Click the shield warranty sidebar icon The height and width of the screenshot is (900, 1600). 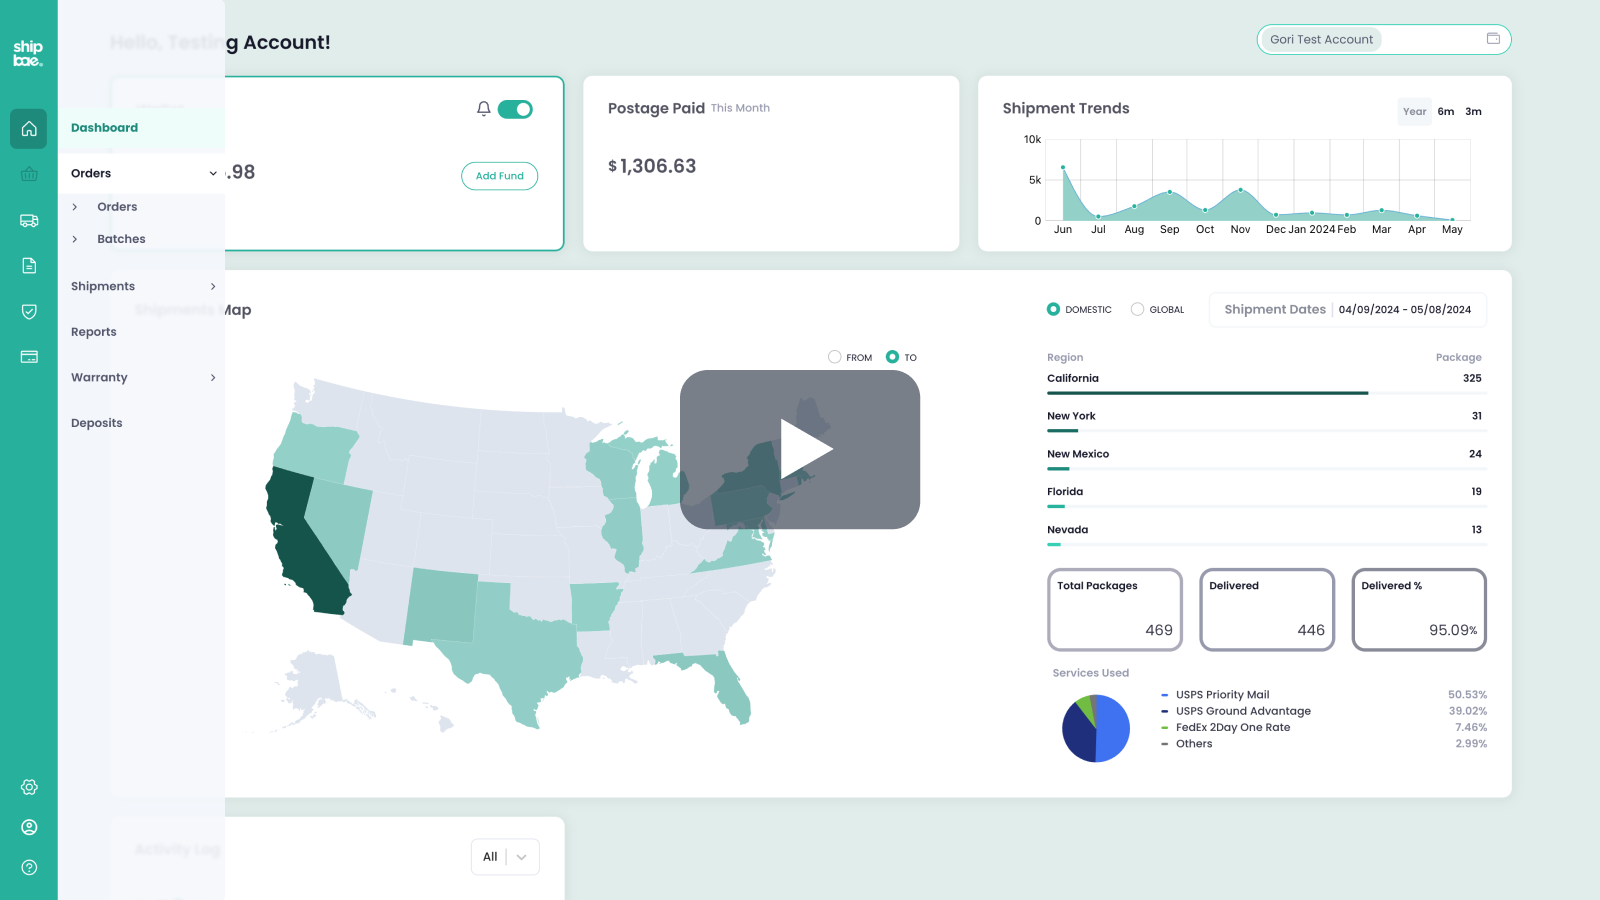pyautogui.click(x=29, y=312)
